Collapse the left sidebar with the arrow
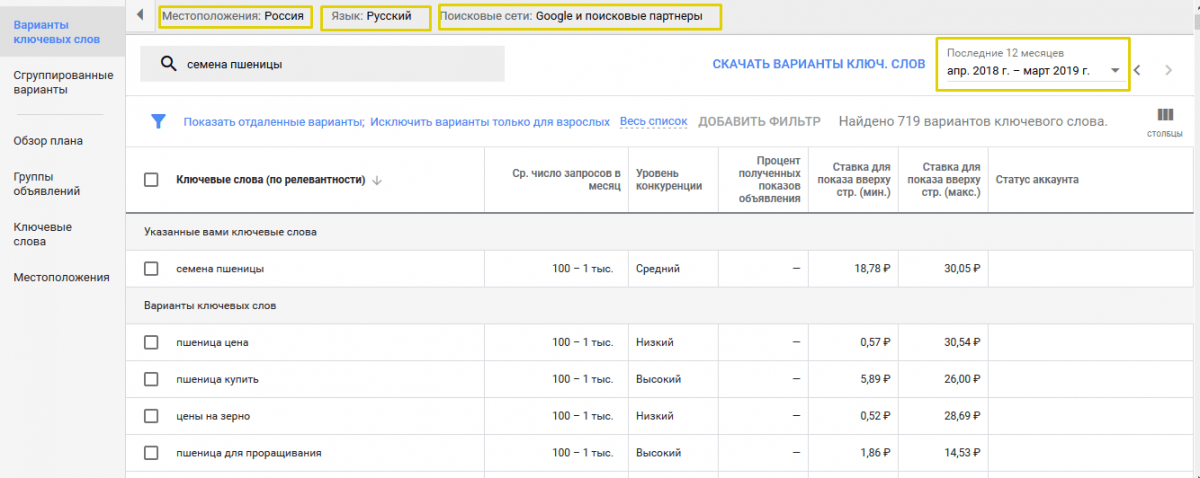1200x478 pixels. coord(140,16)
